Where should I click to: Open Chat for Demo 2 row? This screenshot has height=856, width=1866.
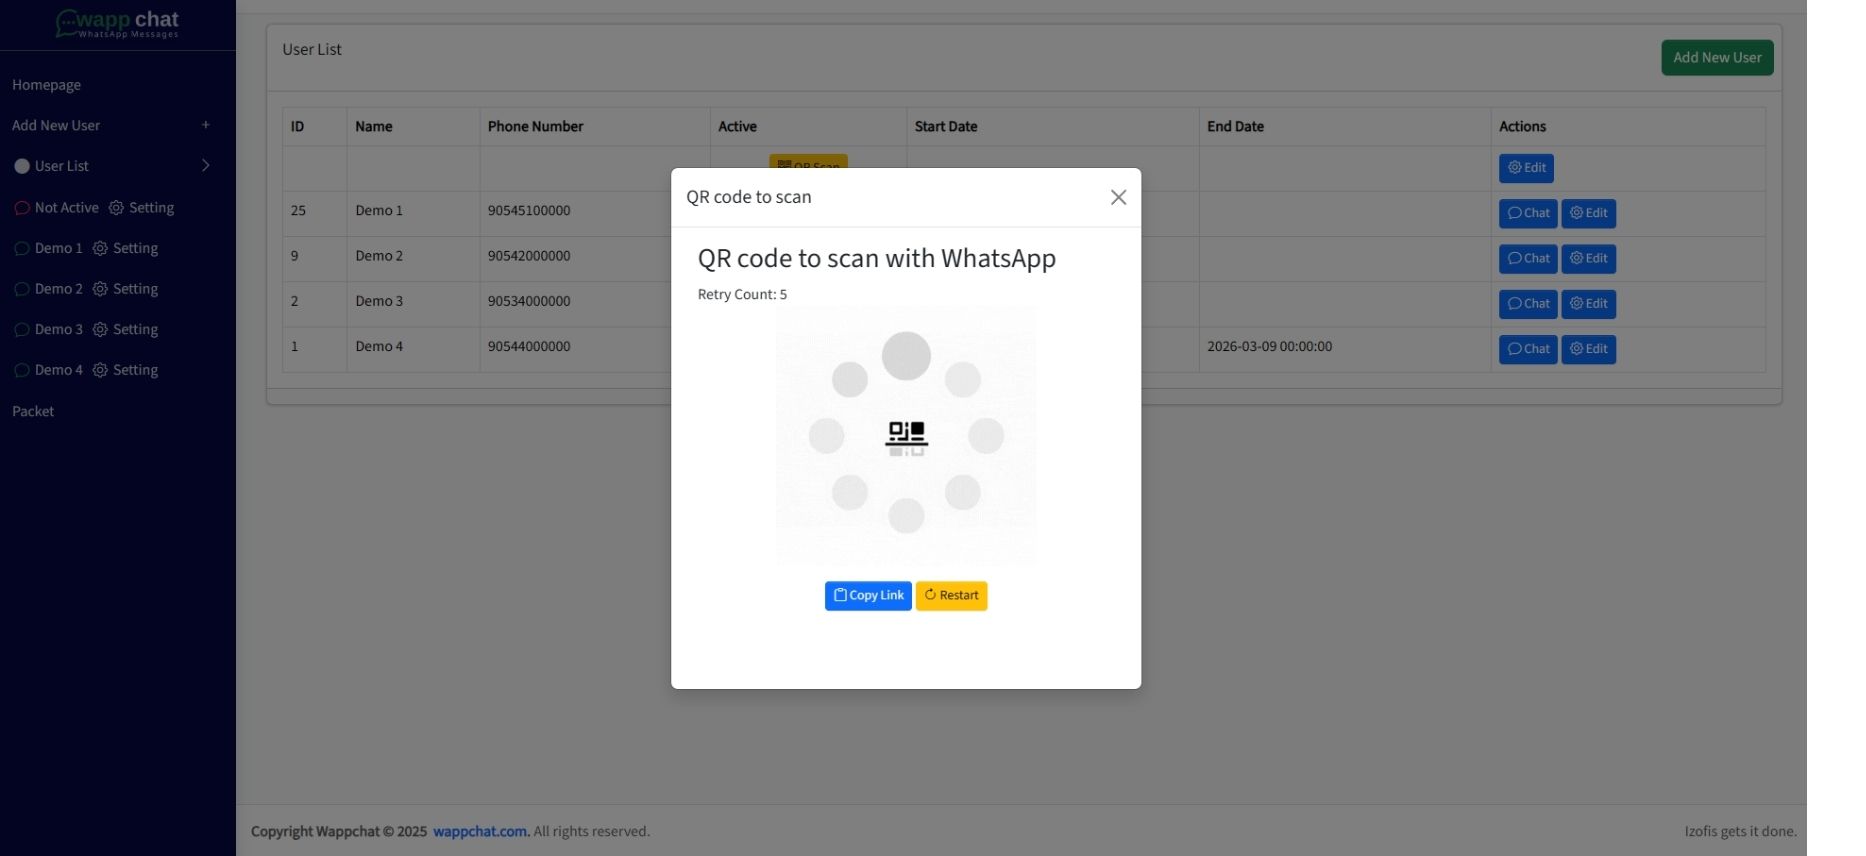coord(1528,258)
